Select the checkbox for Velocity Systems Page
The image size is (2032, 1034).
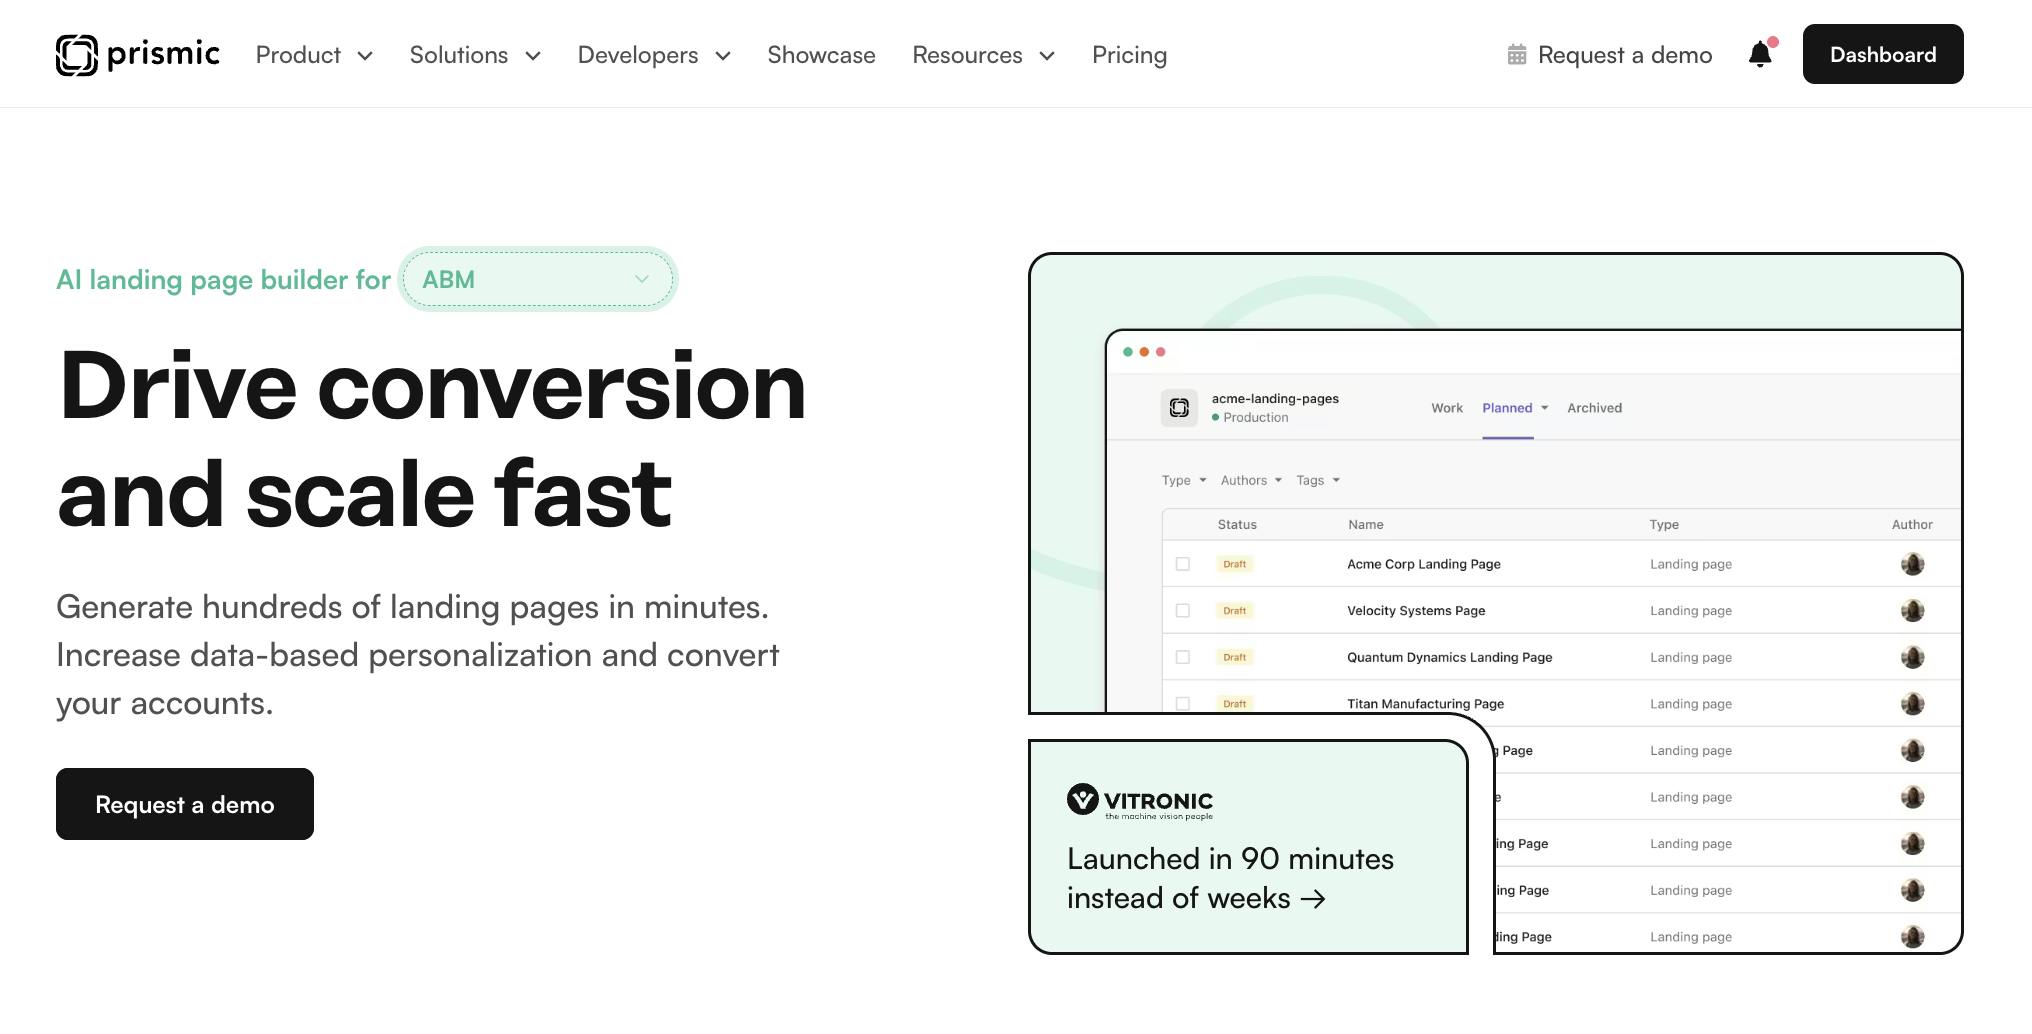pyautogui.click(x=1184, y=610)
